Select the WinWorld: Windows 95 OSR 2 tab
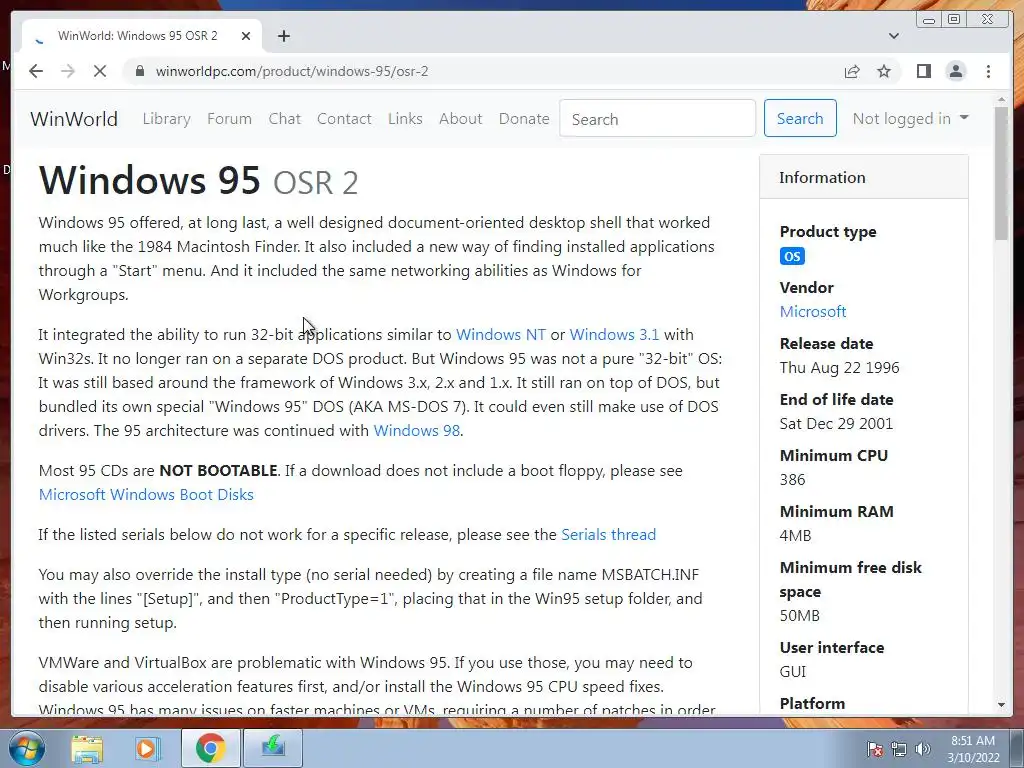 [x=142, y=36]
